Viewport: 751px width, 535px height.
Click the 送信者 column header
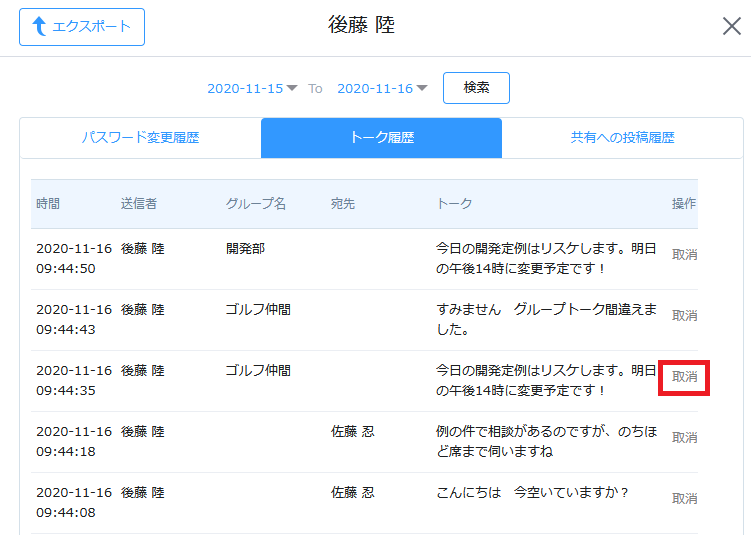click(x=139, y=204)
